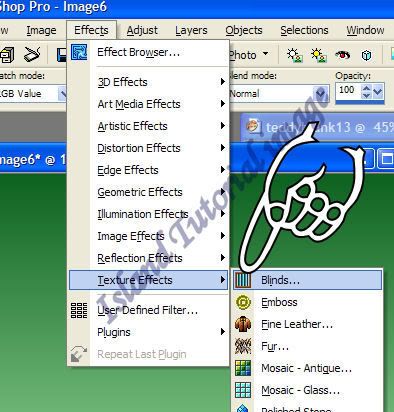
Task: Select Blinds texture effect
Action: pyautogui.click(x=307, y=280)
